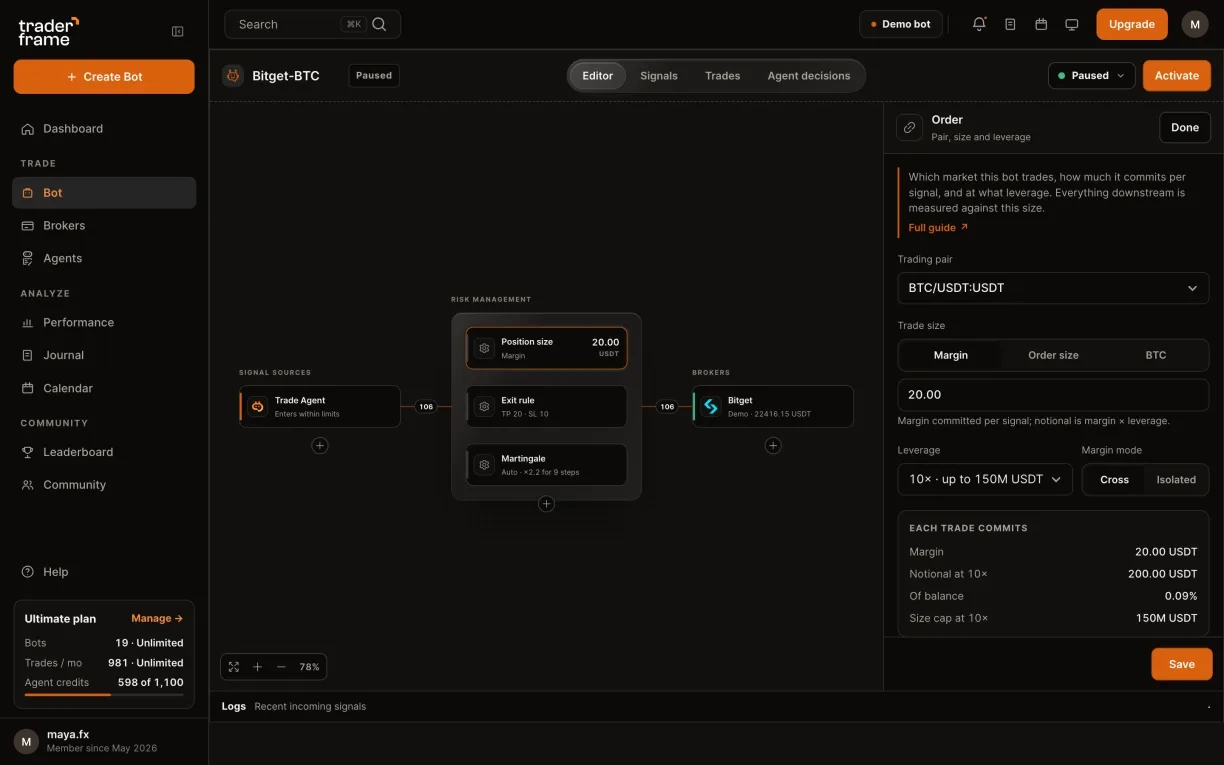The image size is (1224, 765).
Task: Open Brokers in sidebar
Action: (104, 226)
